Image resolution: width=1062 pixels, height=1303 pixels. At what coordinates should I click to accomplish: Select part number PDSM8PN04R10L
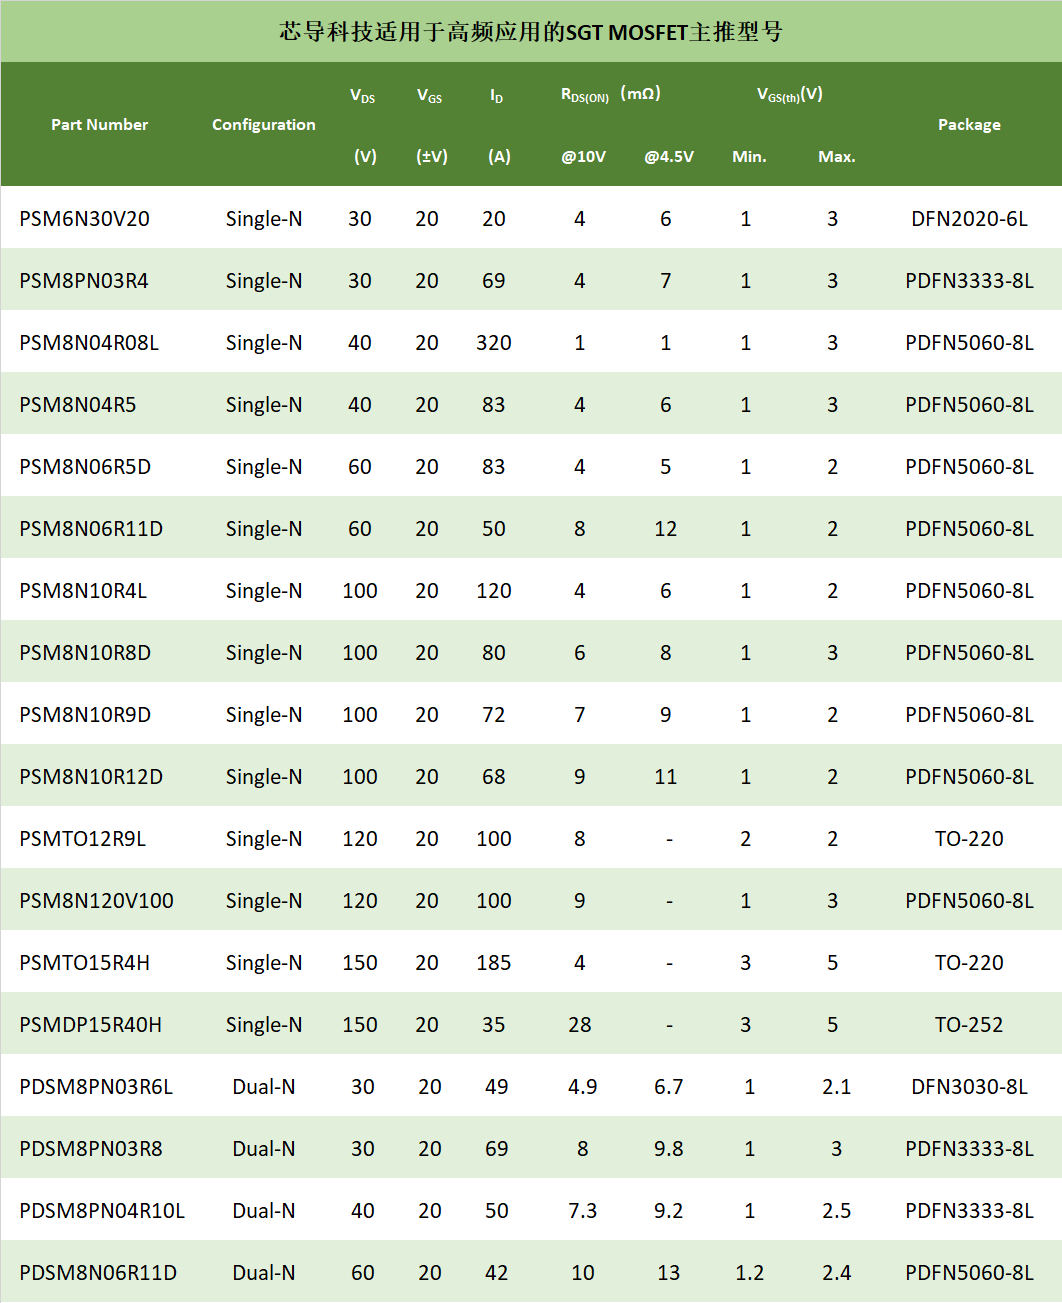[x=102, y=1211]
